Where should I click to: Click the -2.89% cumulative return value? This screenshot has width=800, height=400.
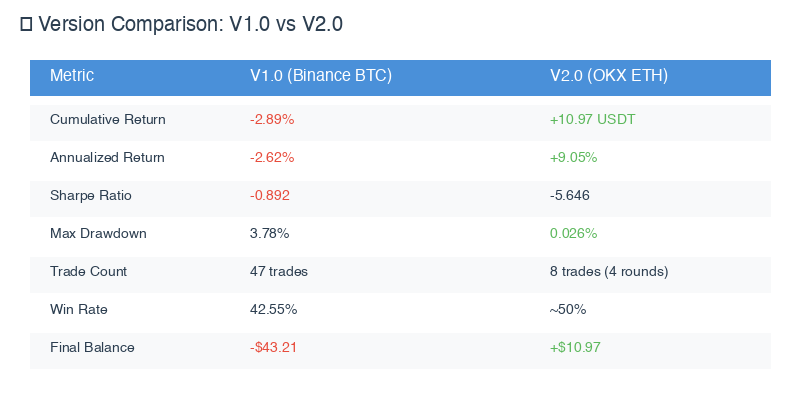tap(272, 120)
